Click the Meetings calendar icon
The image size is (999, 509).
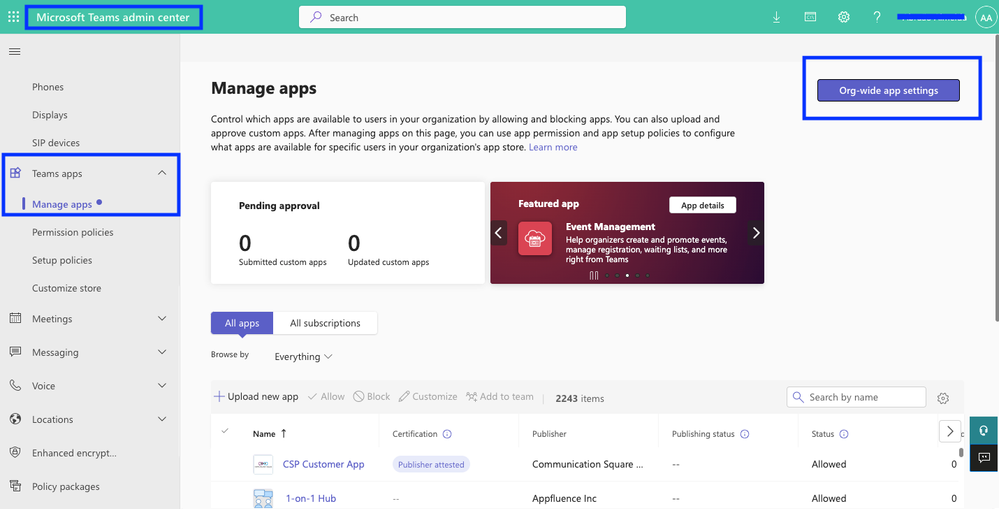15,318
